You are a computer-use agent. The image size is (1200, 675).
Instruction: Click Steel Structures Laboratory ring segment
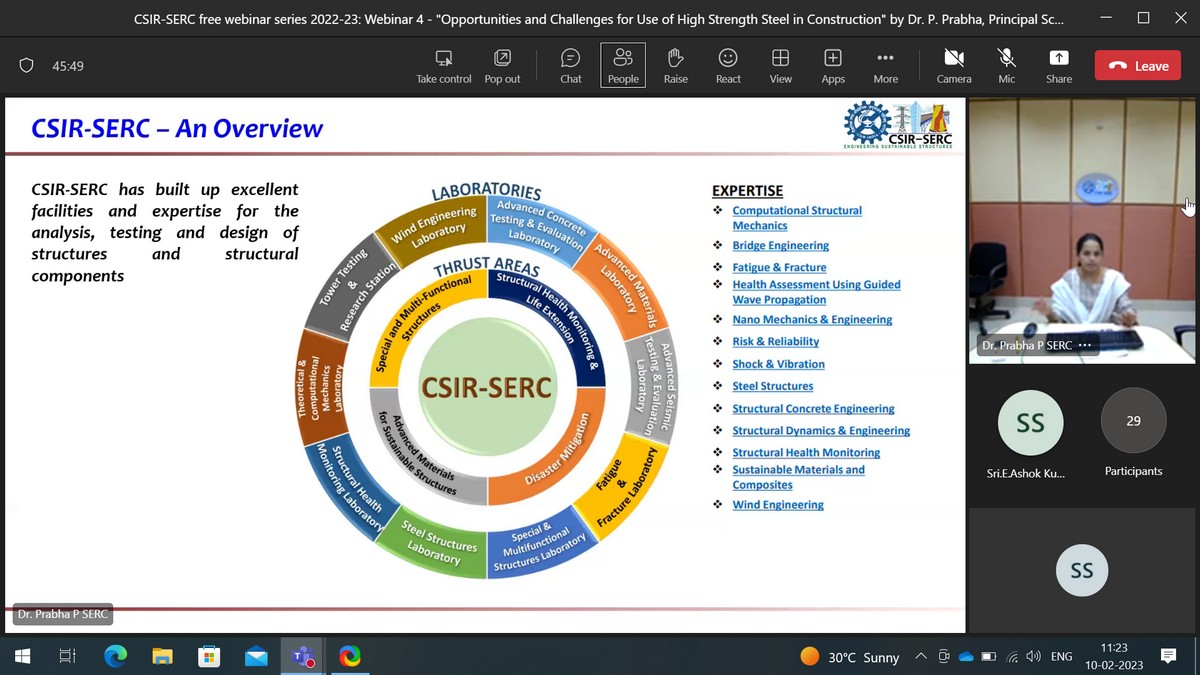(438, 541)
